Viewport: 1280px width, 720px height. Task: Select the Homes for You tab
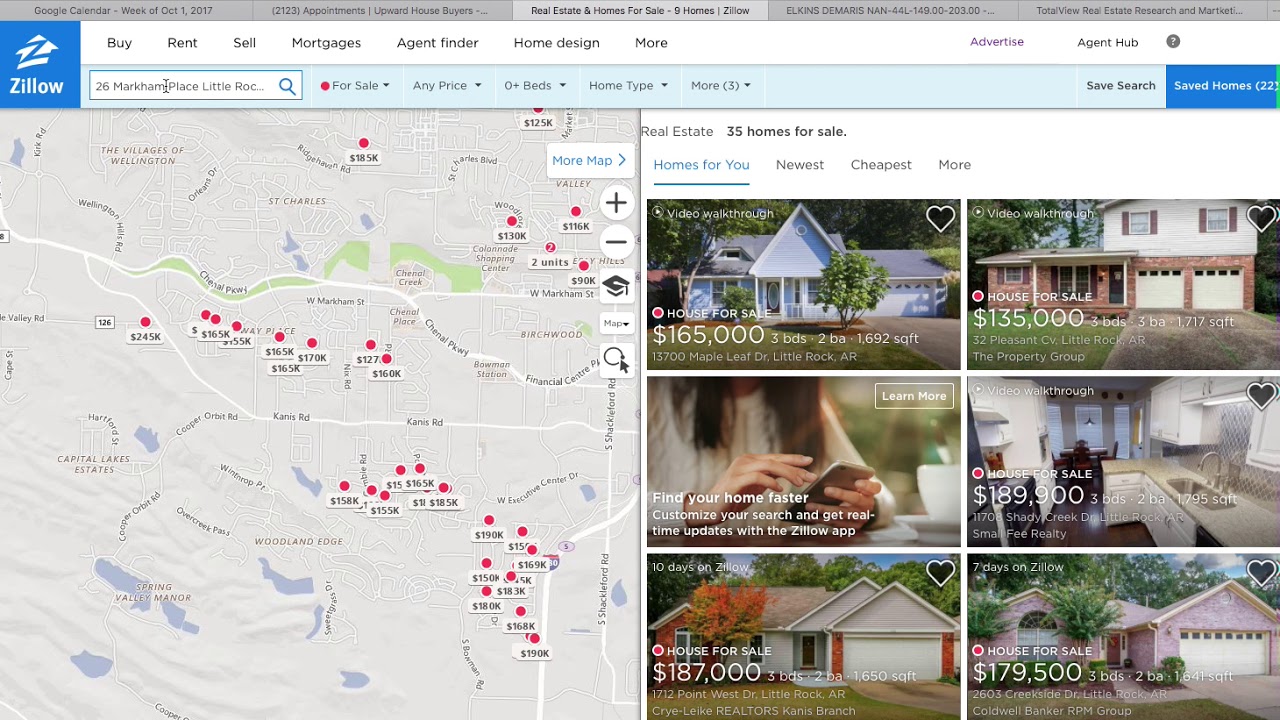point(701,165)
